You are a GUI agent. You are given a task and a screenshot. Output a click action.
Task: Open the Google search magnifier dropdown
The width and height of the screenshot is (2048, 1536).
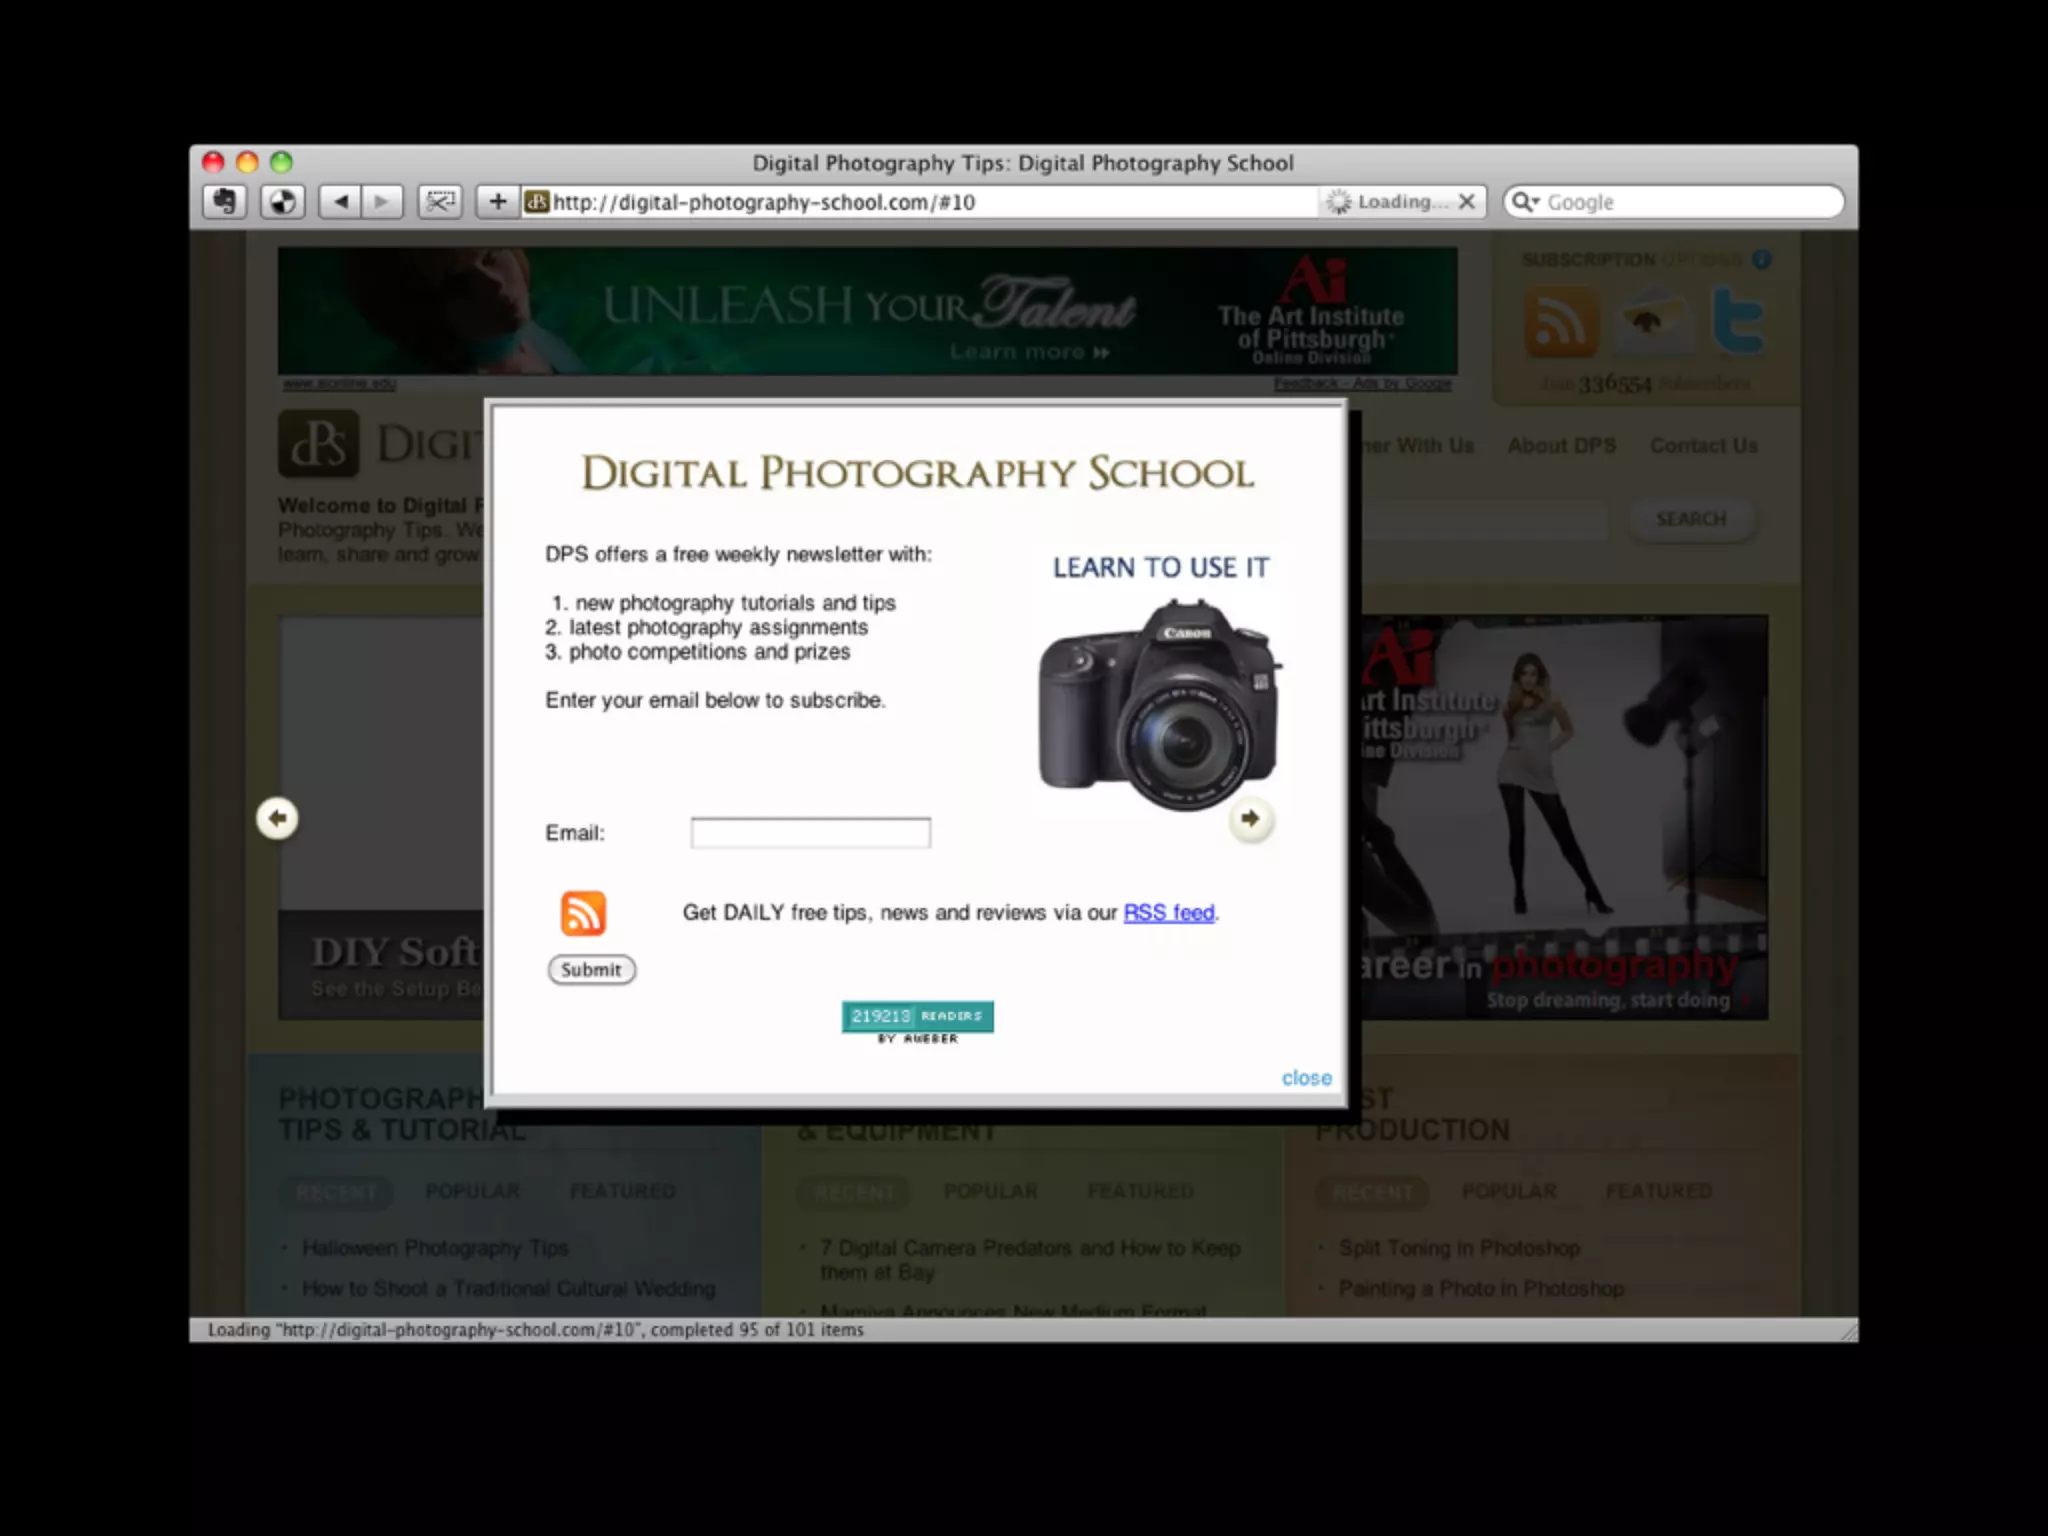pos(1524,202)
